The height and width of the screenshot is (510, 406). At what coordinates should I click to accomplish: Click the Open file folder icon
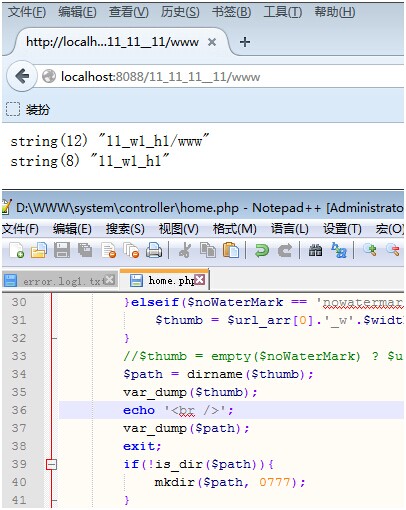click(x=39, y=250)
